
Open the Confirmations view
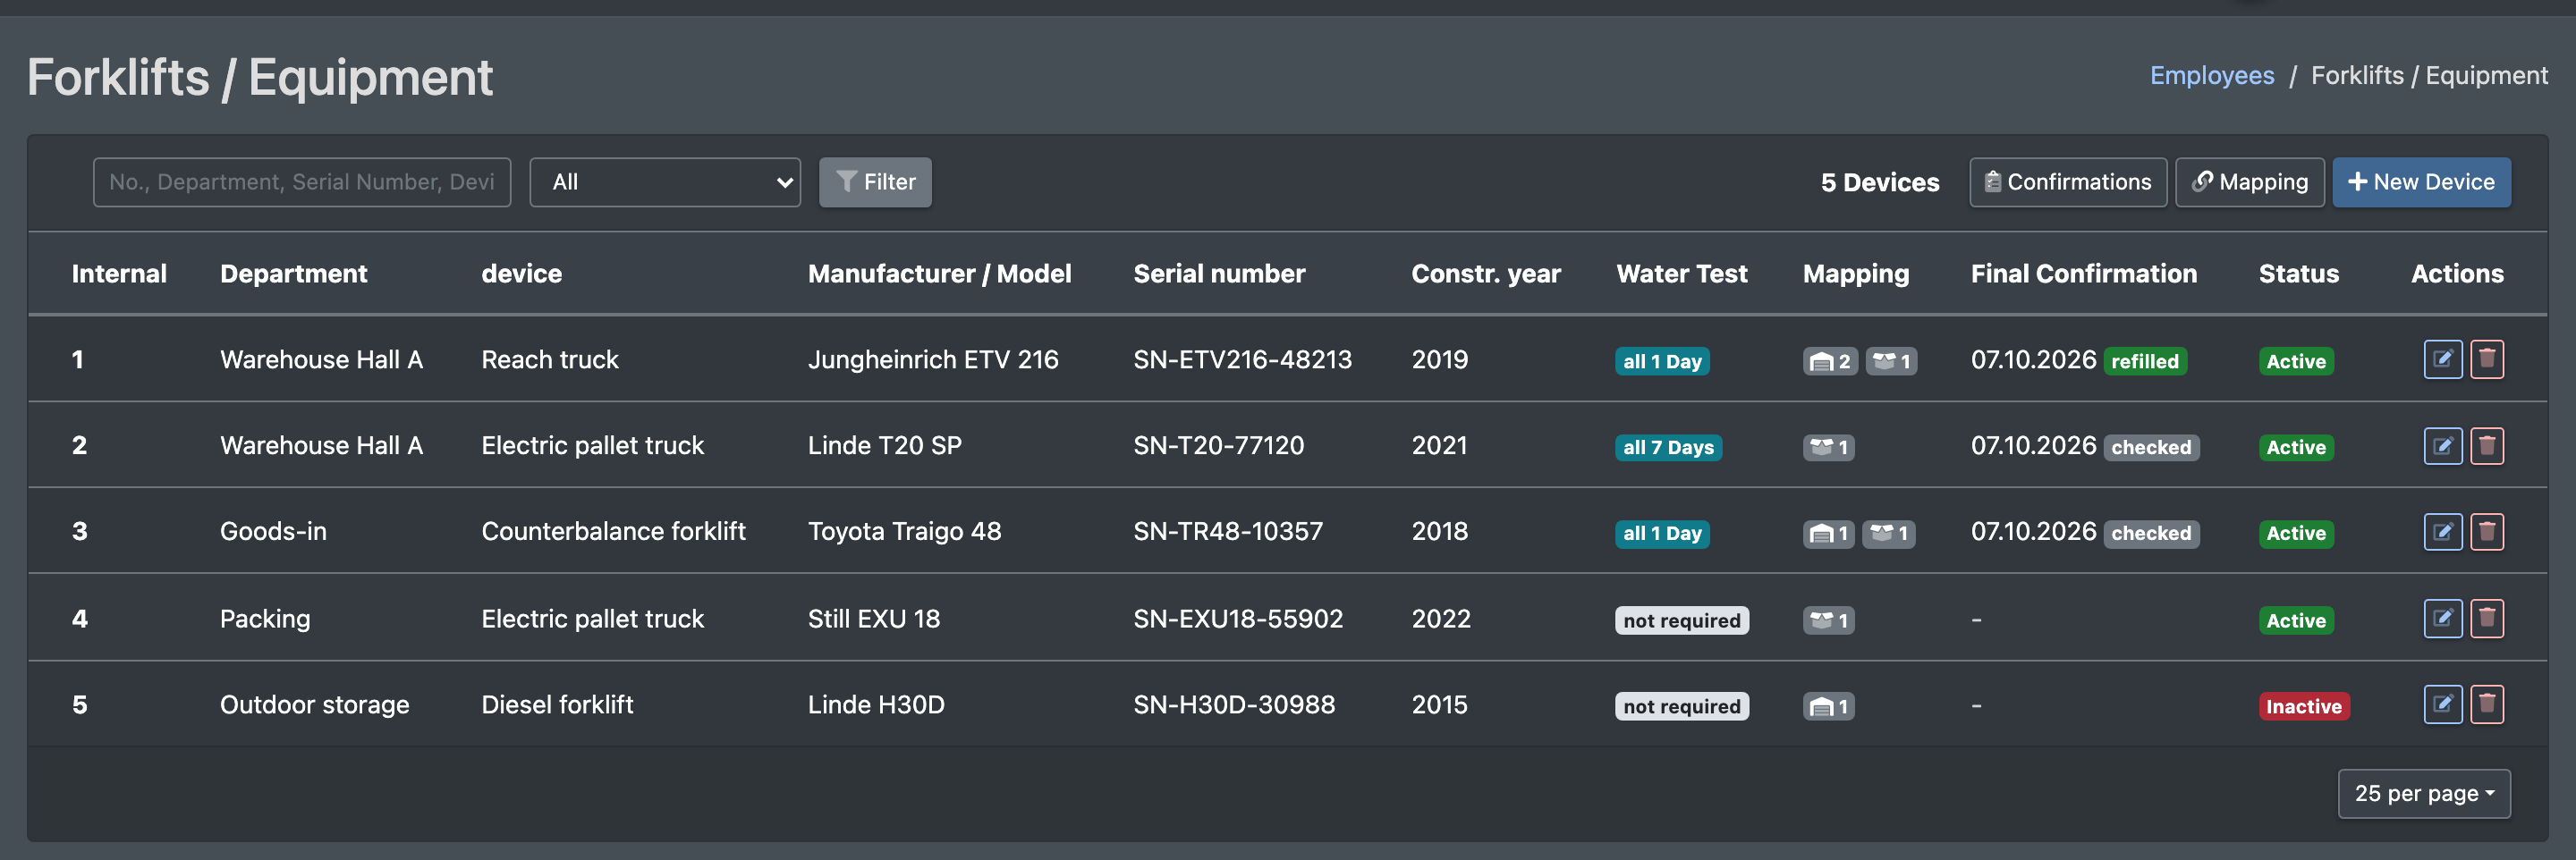click(2067, 182)
